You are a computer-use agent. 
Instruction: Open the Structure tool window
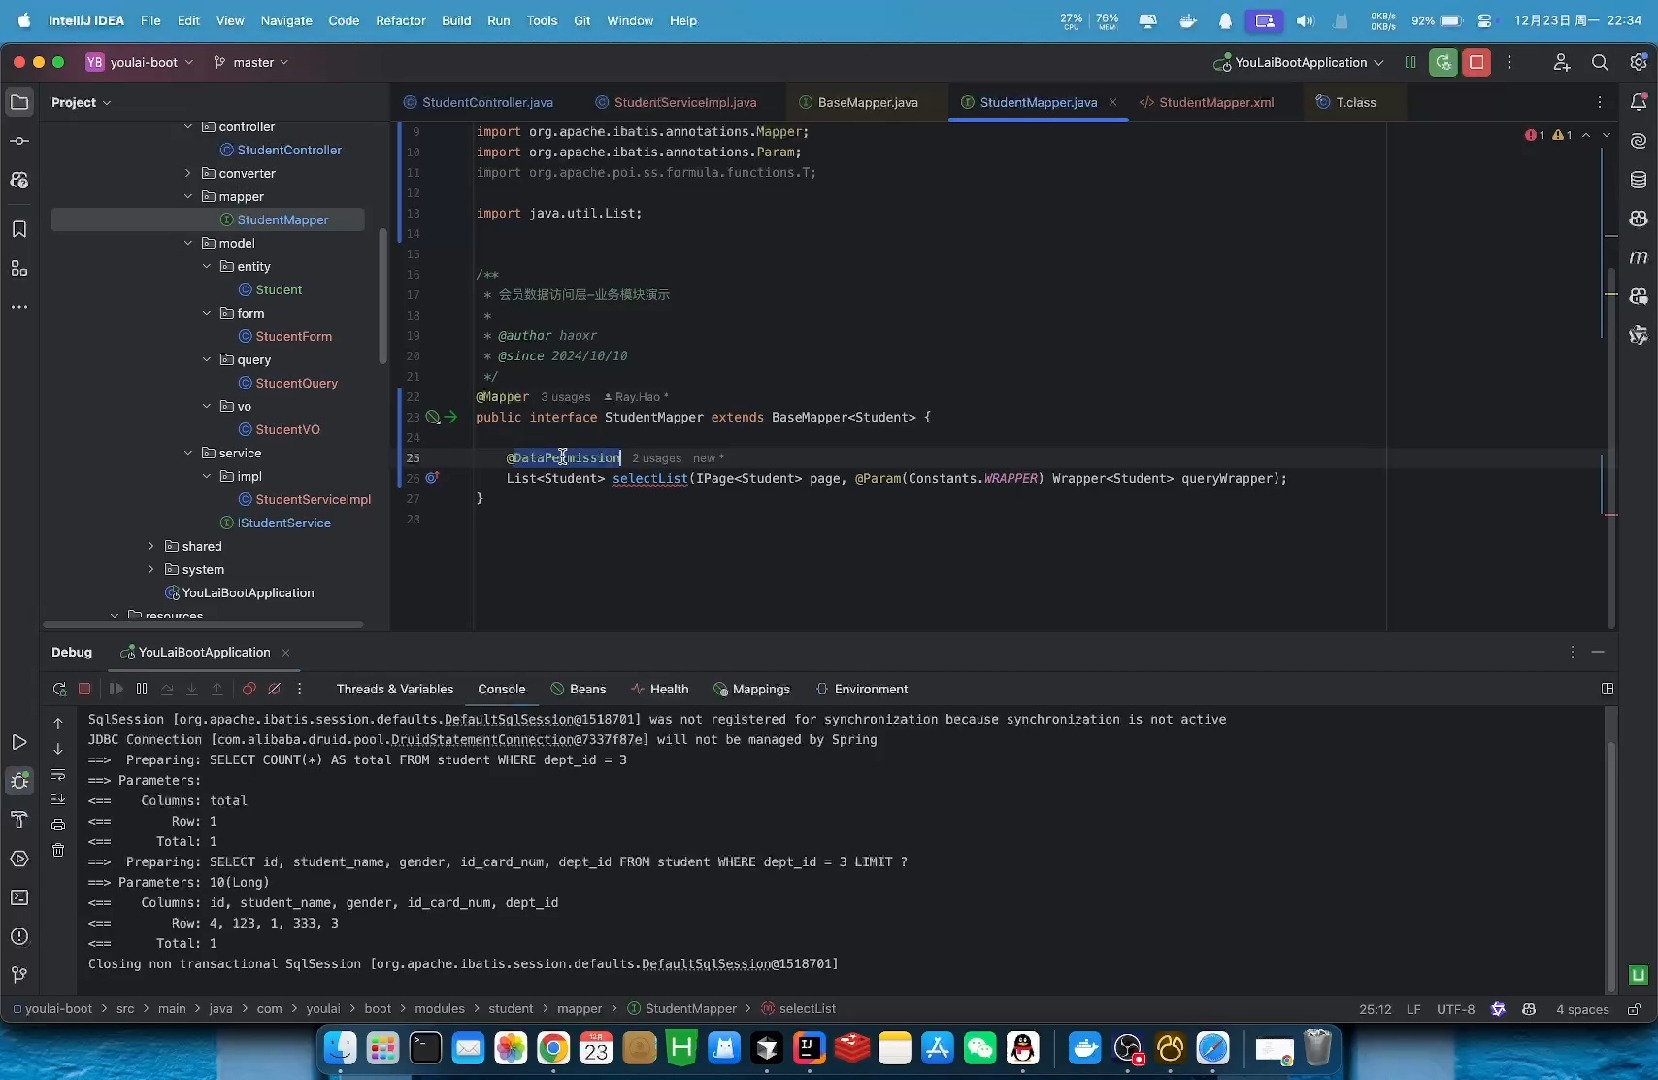tap(19, 268)
